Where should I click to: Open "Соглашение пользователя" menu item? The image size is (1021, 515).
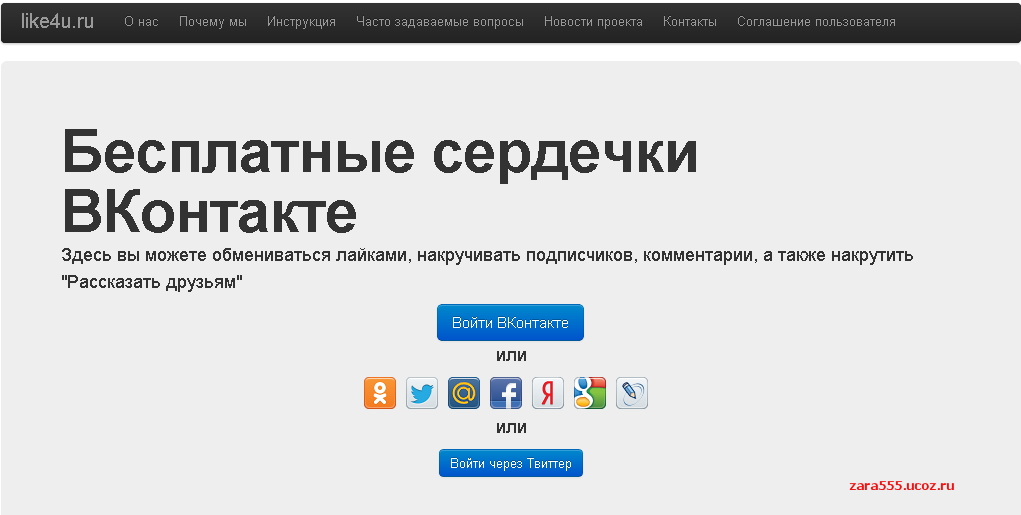tap(817, 21)
